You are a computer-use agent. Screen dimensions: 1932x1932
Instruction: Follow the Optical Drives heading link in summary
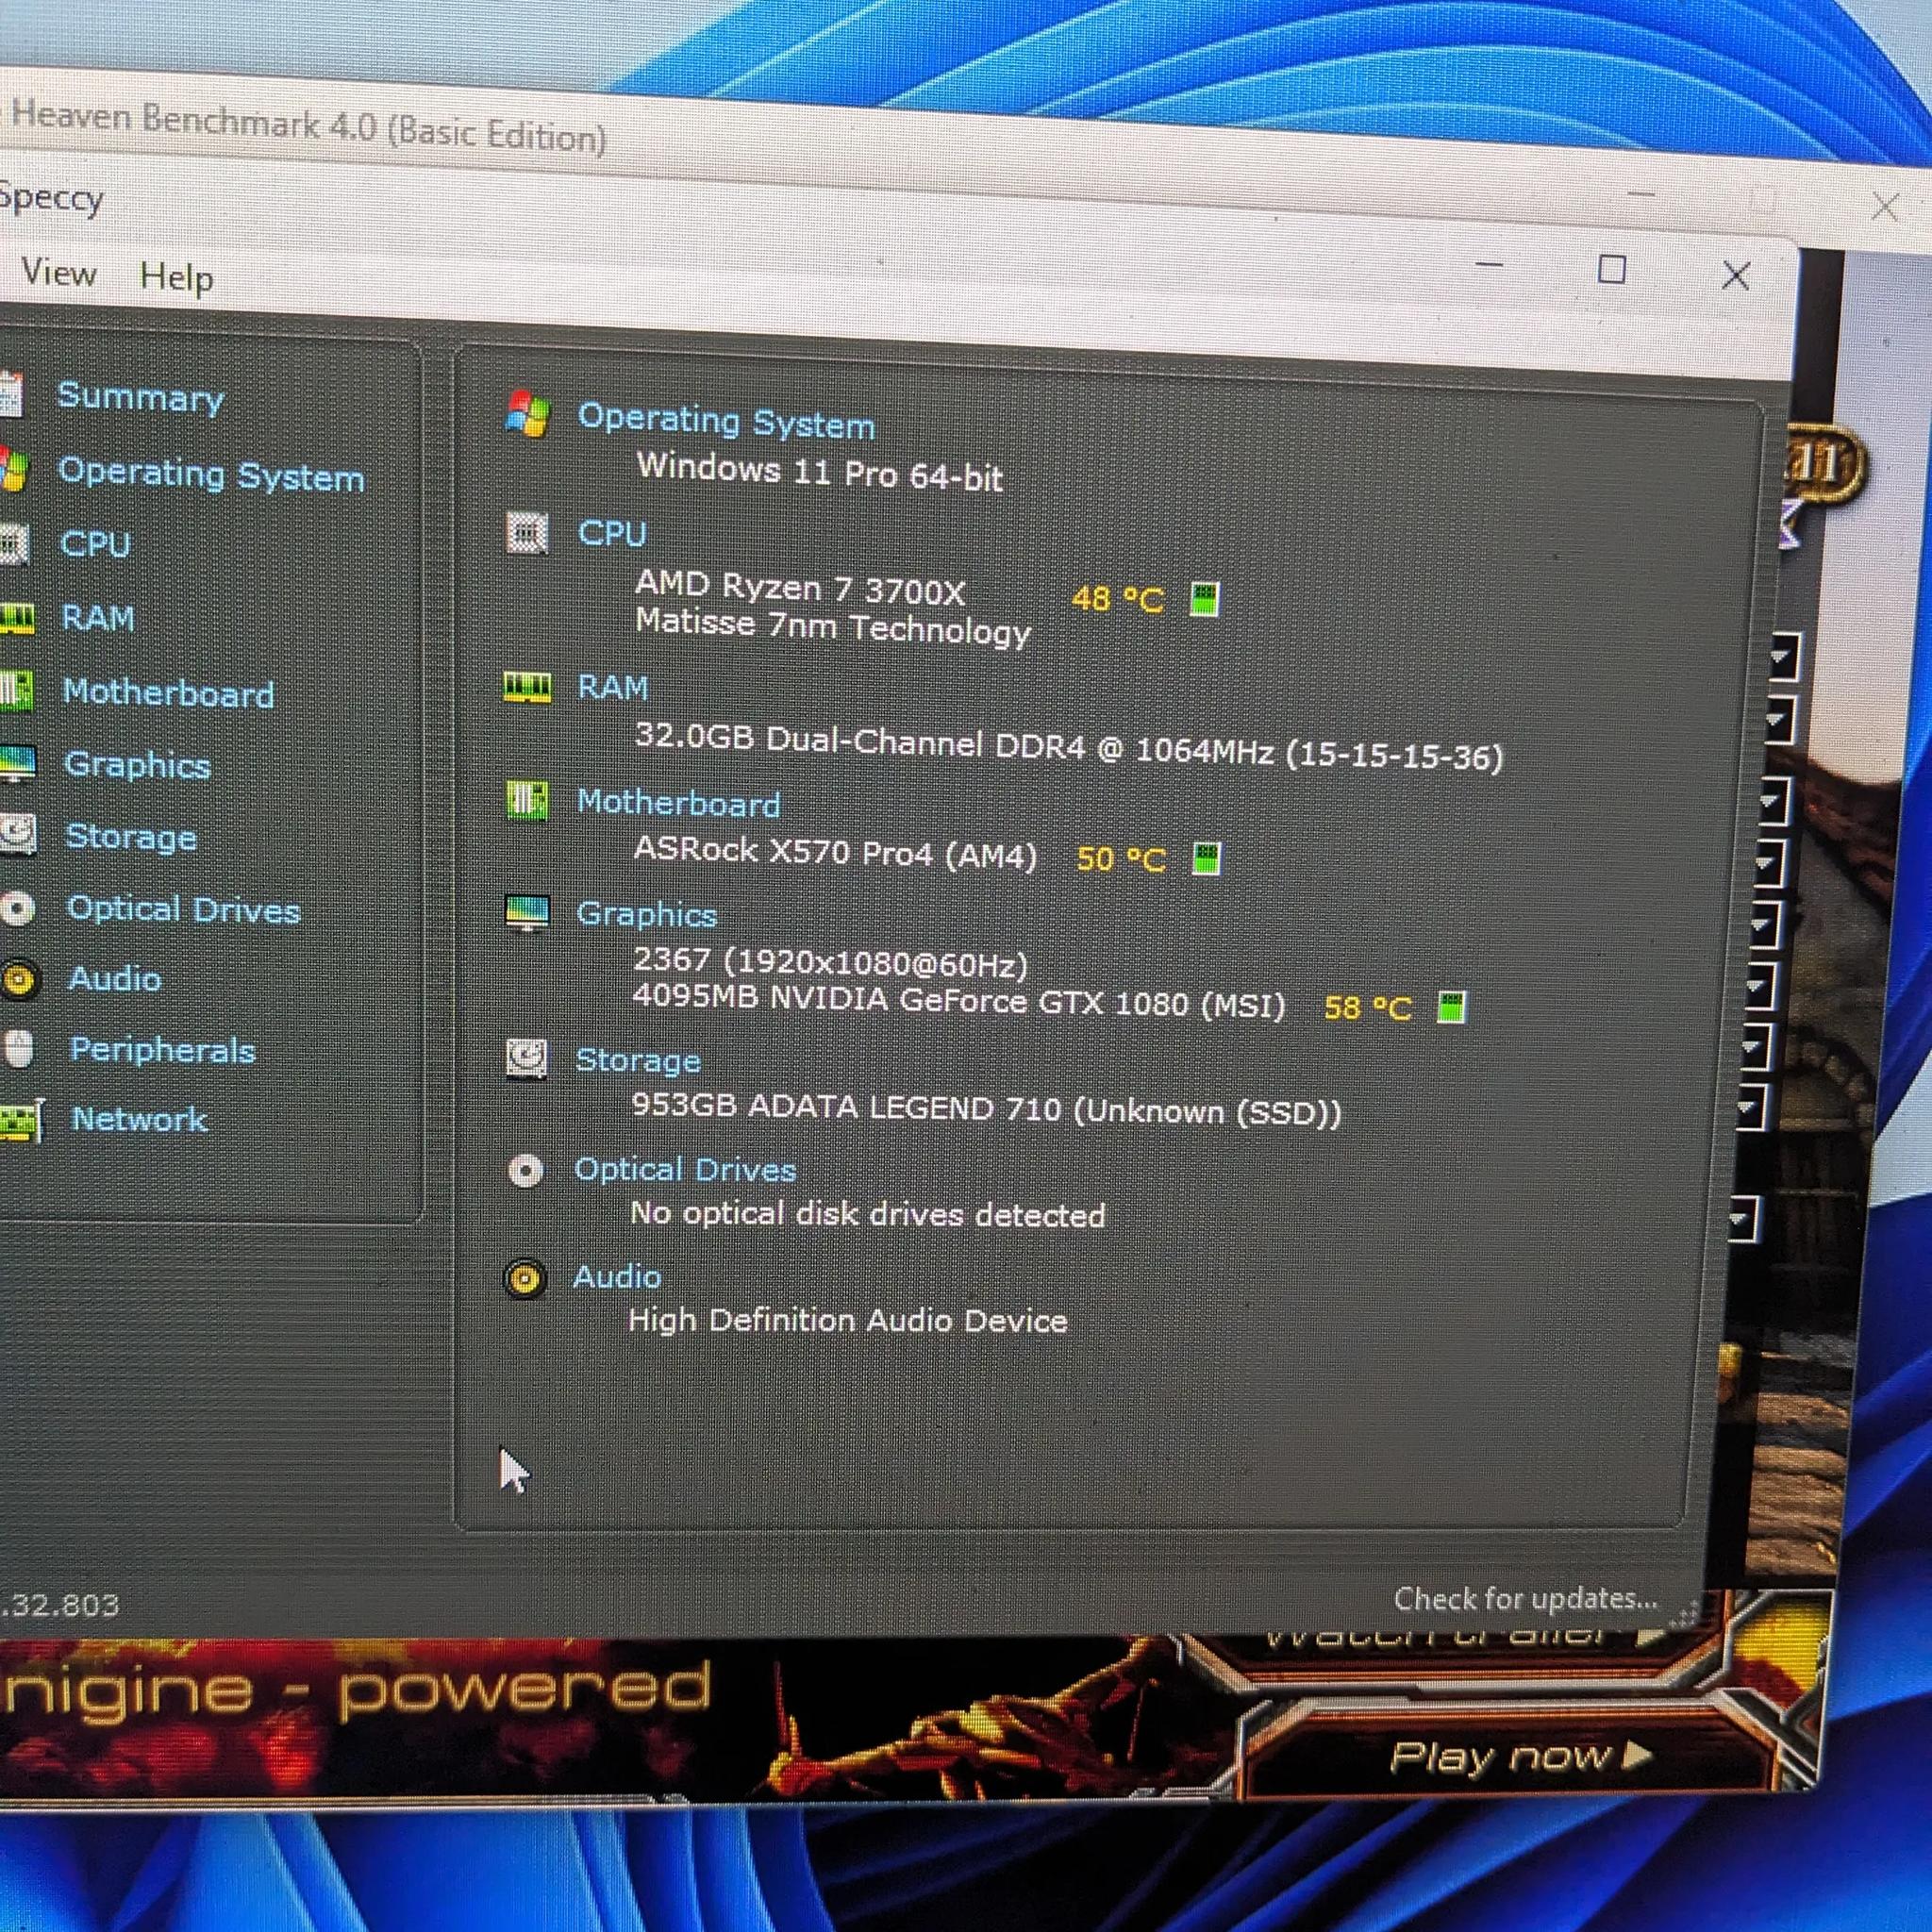click(685, 1169)
